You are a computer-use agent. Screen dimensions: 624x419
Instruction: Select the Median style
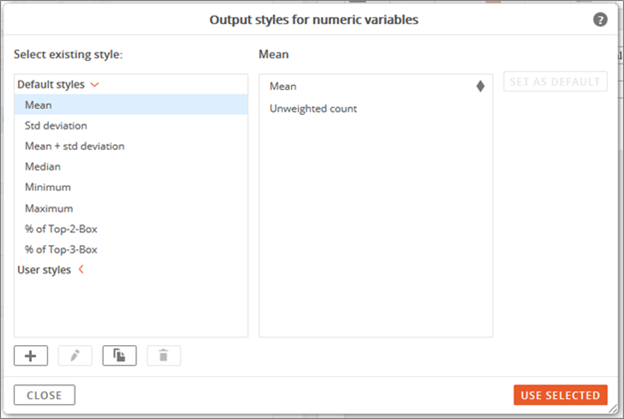tap(131, 166)
